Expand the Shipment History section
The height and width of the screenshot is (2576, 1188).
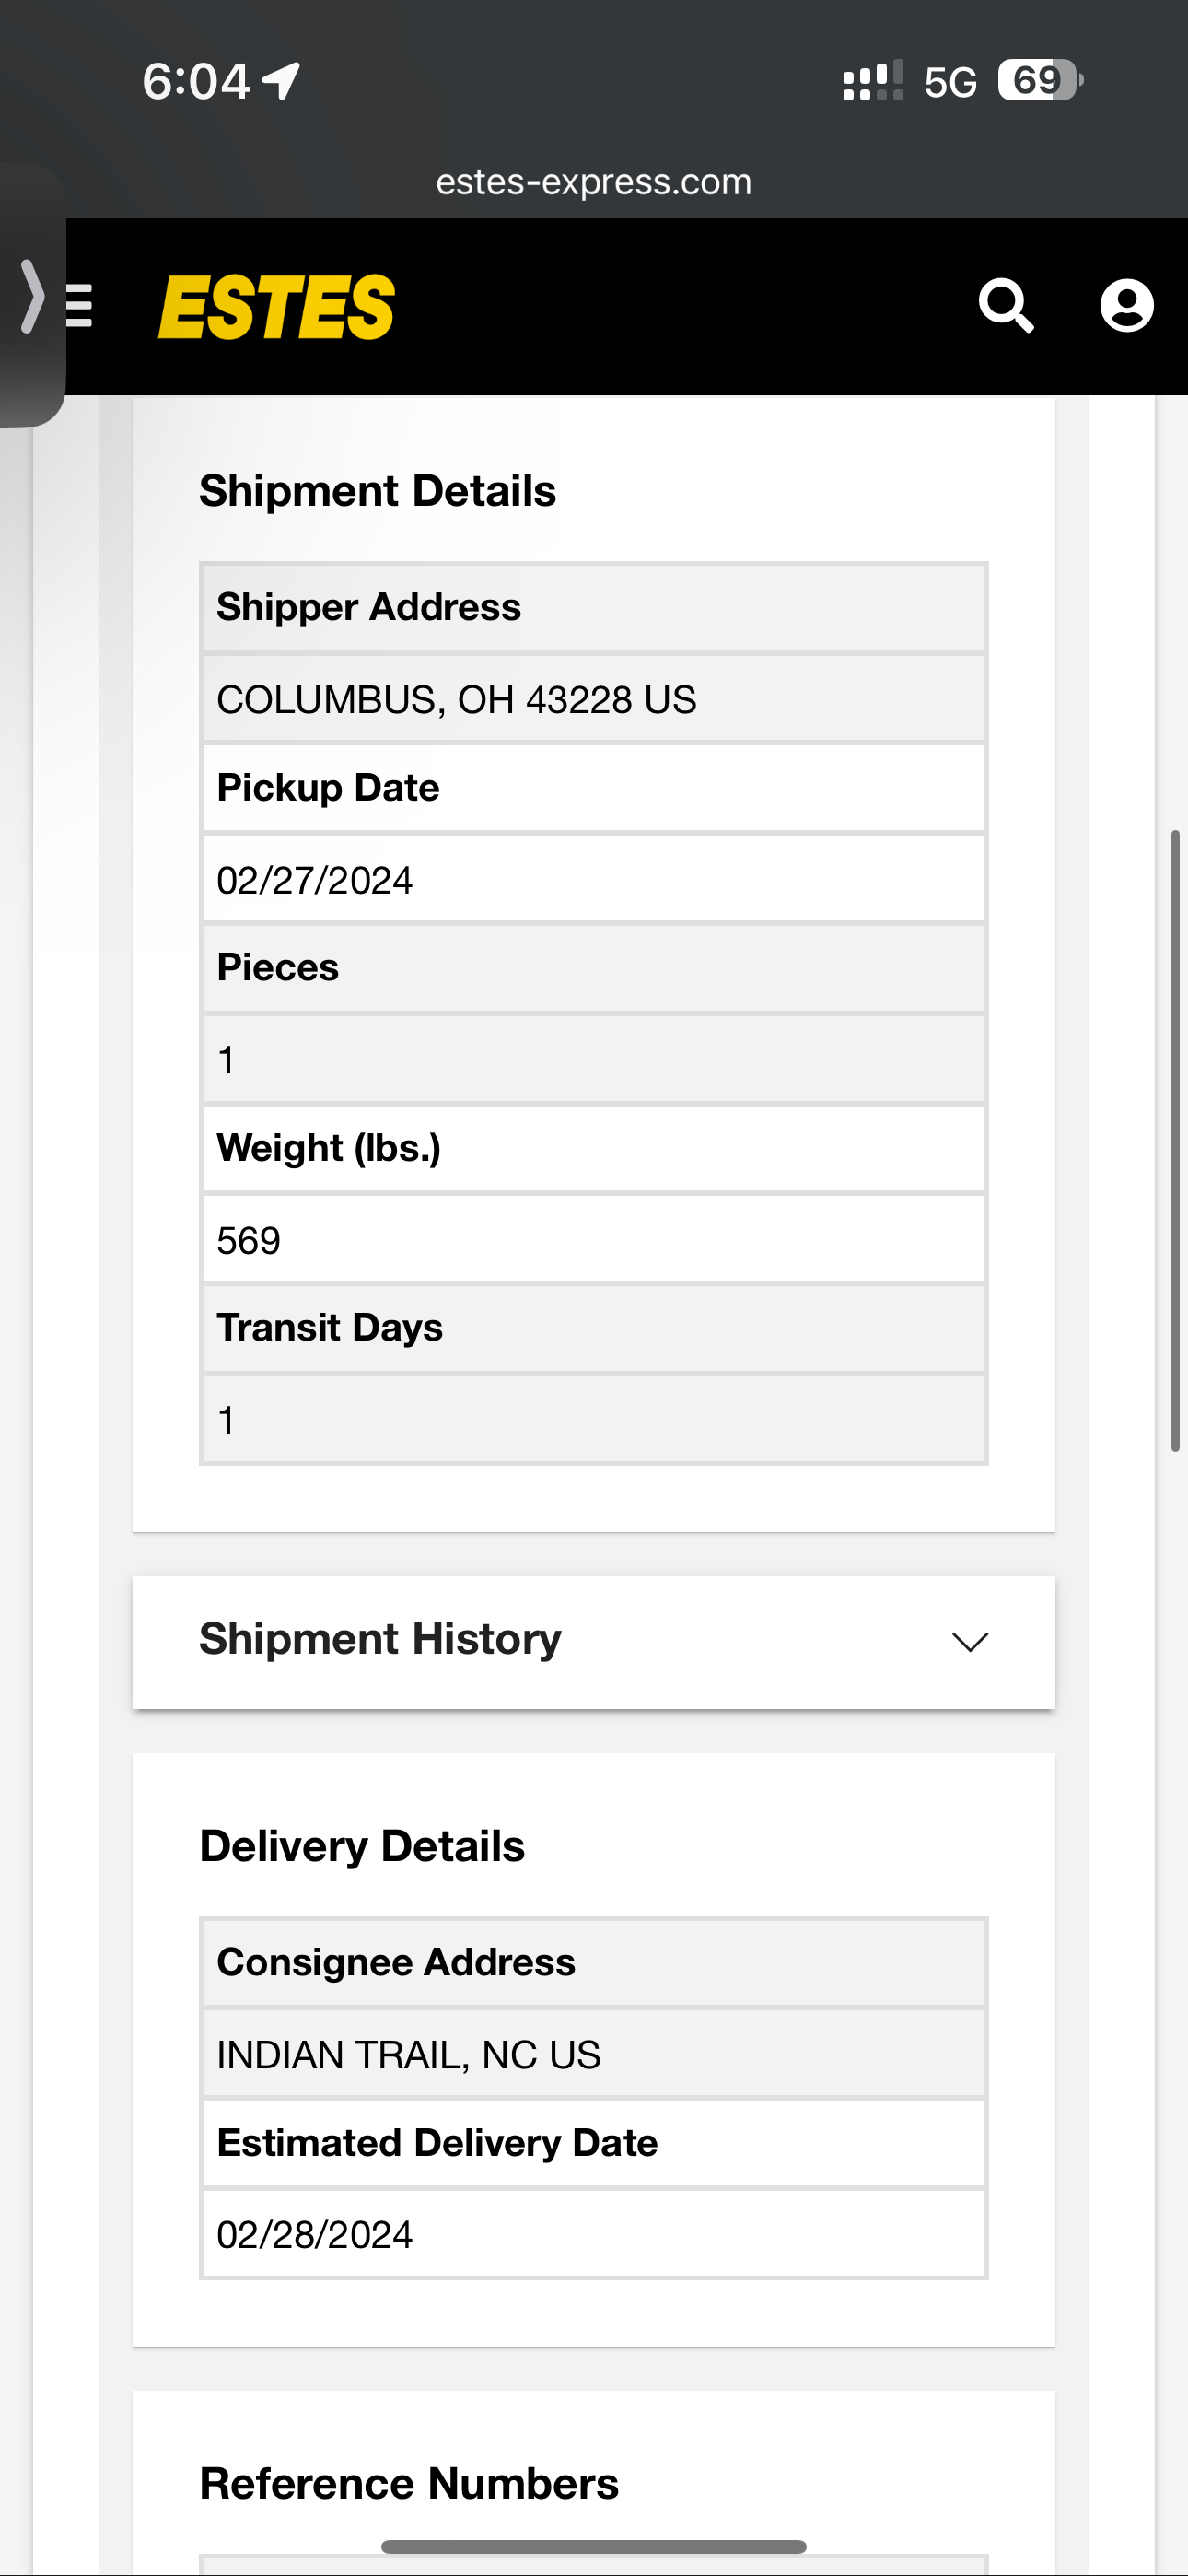(594, 1642)
